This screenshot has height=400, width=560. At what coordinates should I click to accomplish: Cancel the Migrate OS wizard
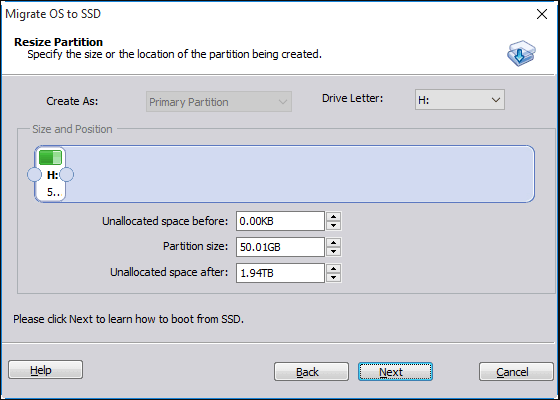516,372
